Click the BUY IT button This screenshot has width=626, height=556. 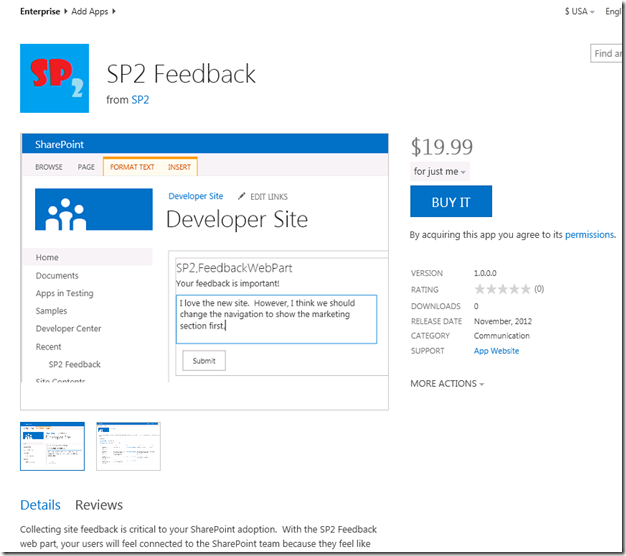pyautogui.click(x=451, y=201)
